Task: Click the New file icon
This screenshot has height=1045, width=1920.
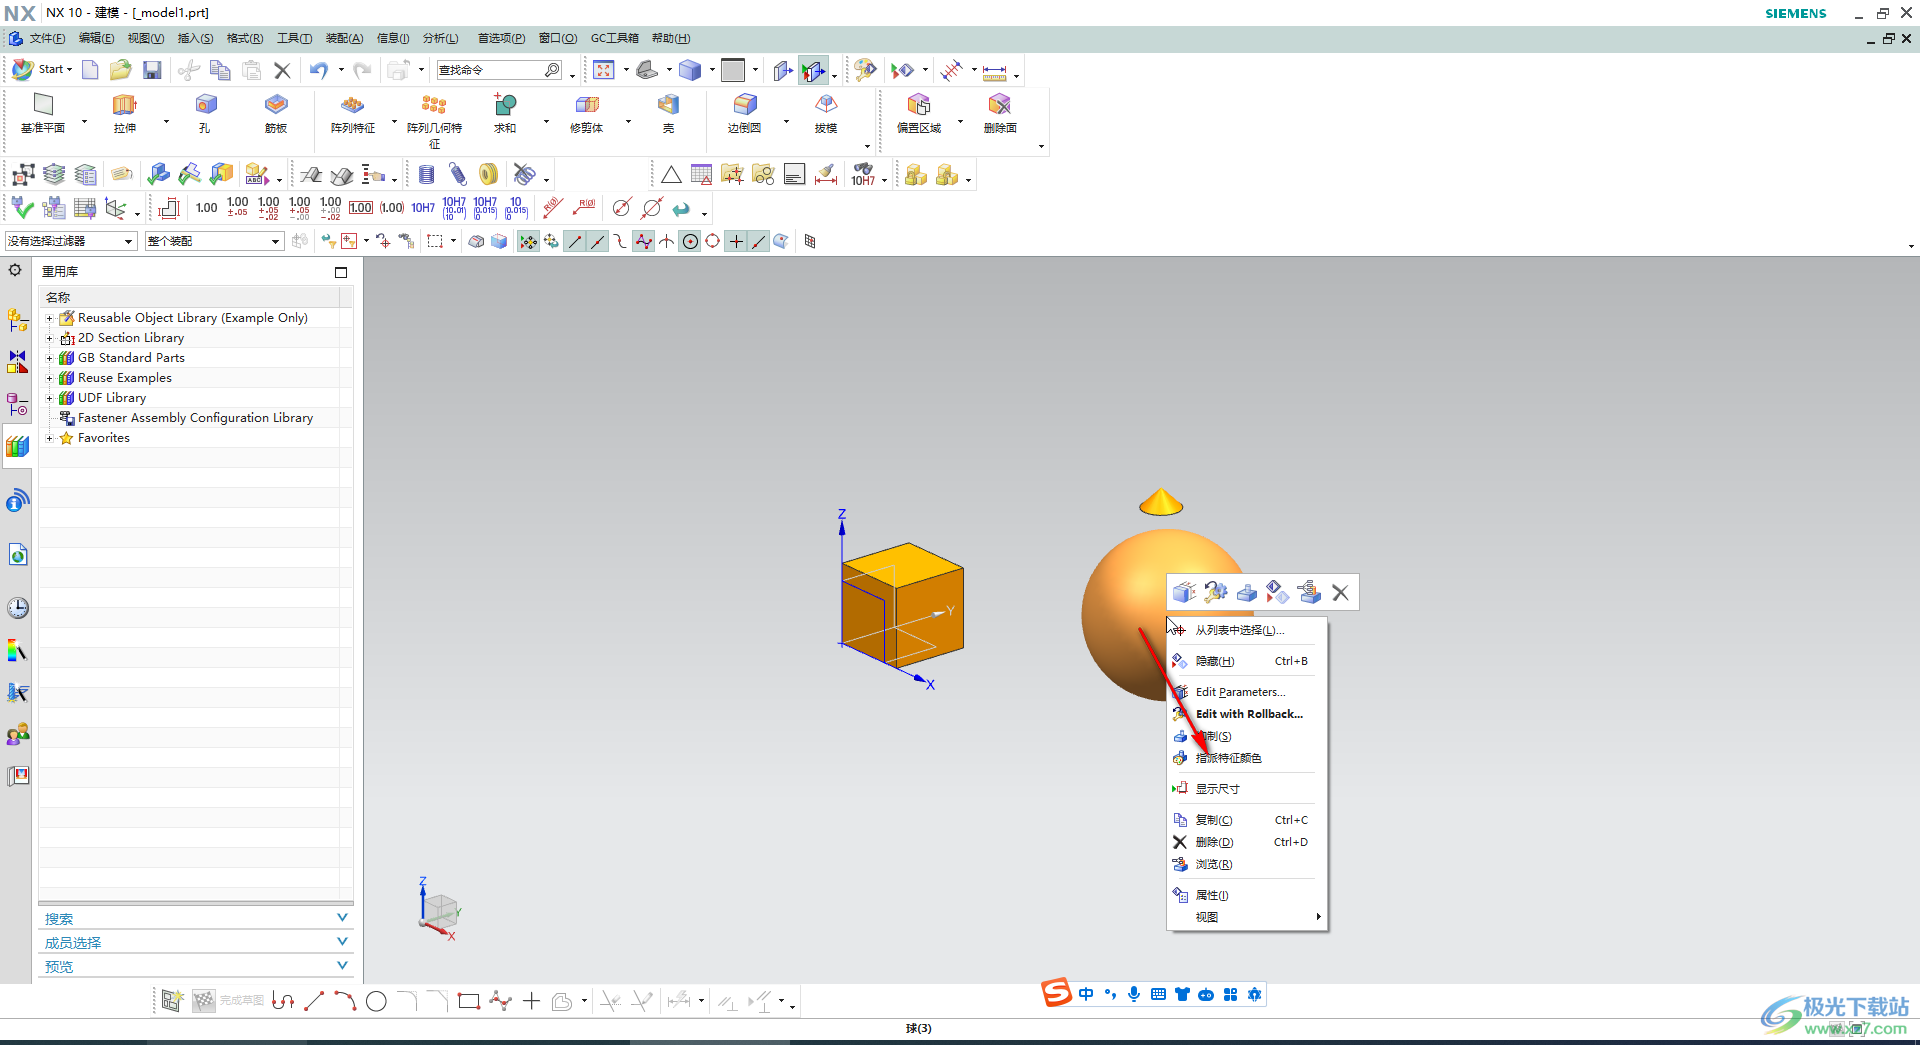Action: tap(90, 70)
